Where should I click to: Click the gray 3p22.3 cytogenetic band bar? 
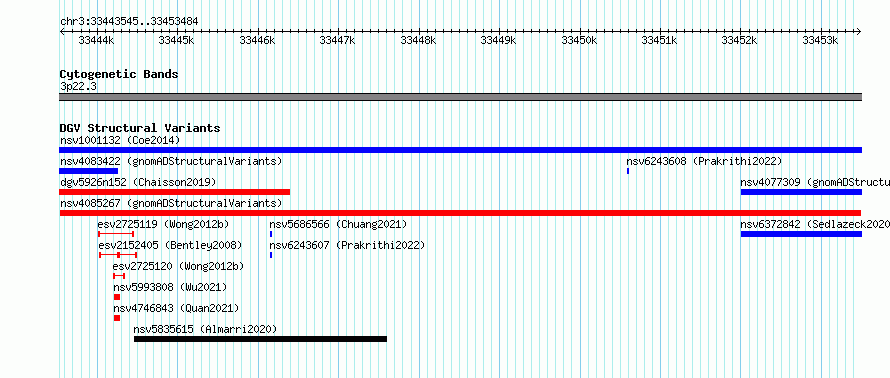[x=460, y=97]
